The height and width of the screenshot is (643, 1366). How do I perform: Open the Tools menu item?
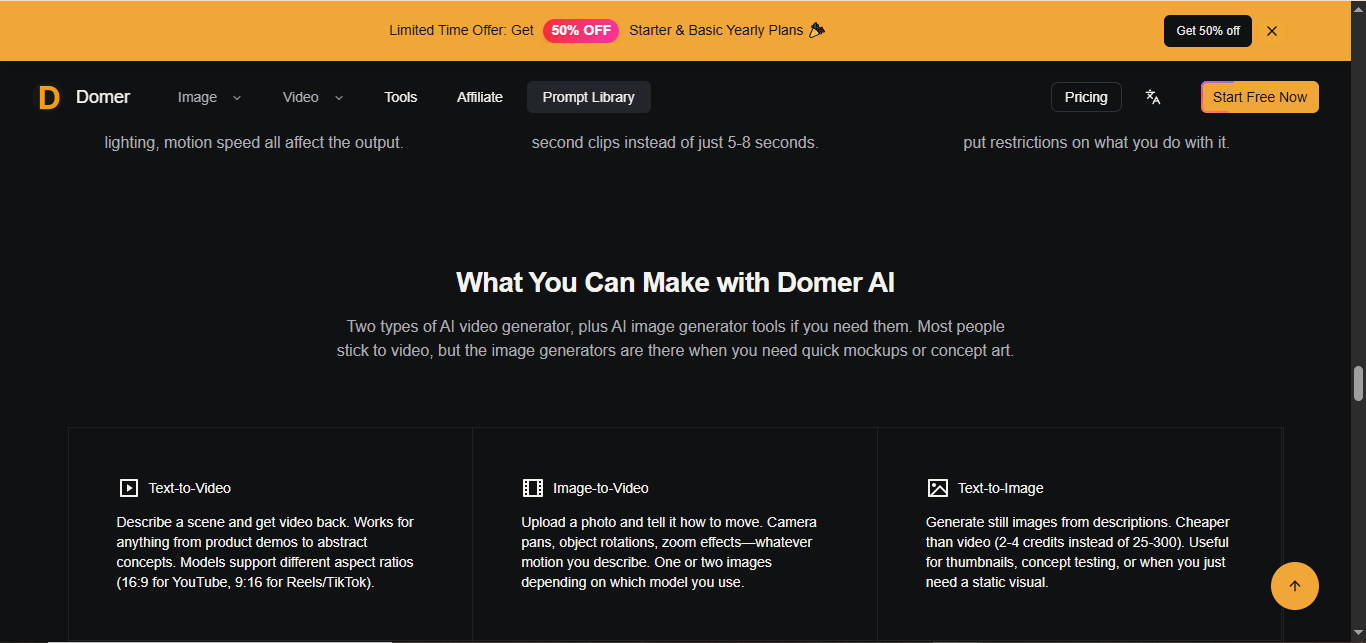tap(401, 97)
